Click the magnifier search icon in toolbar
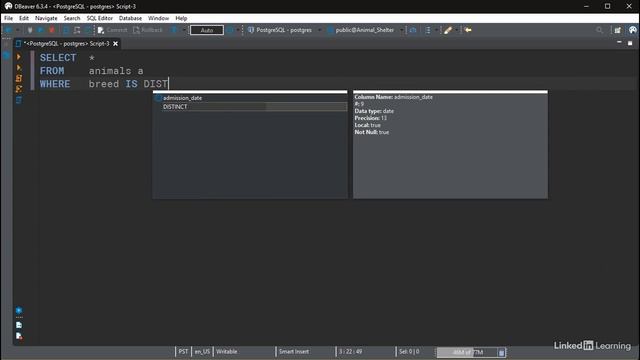Image resolution: width=640 pixels, height=360 pixels. (599, 30)
